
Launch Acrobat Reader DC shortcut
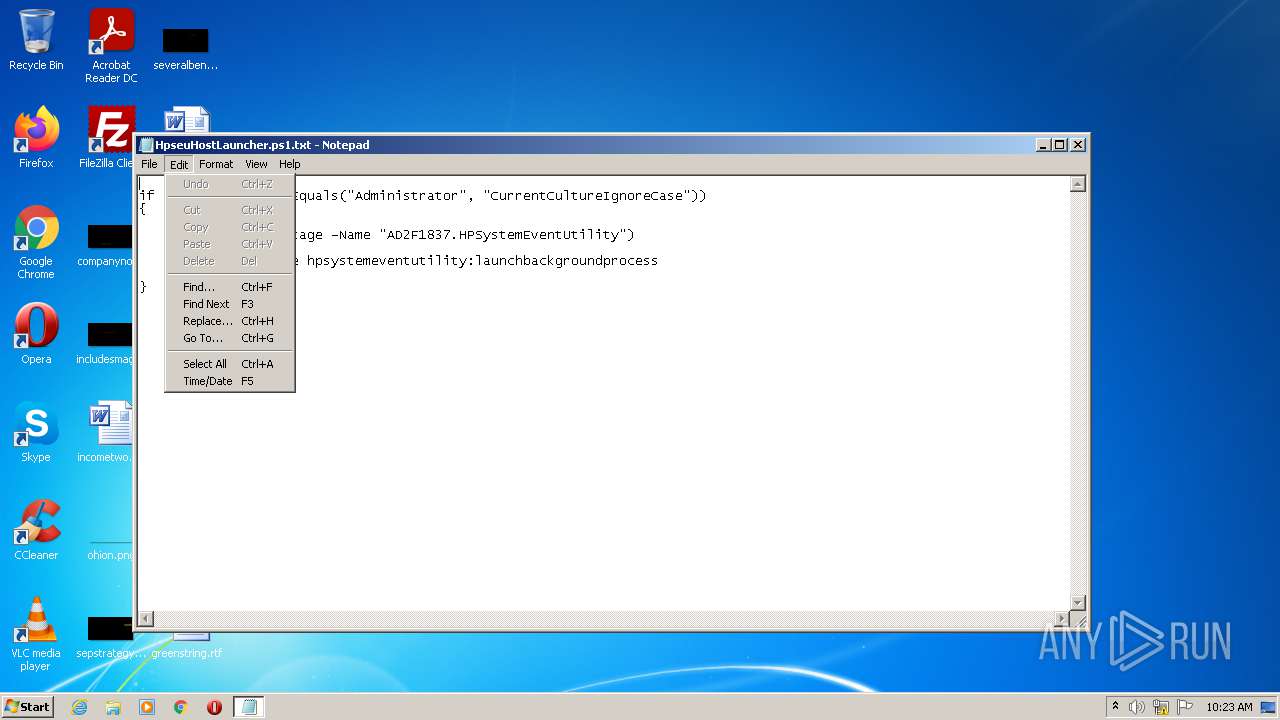pos(111,46)
